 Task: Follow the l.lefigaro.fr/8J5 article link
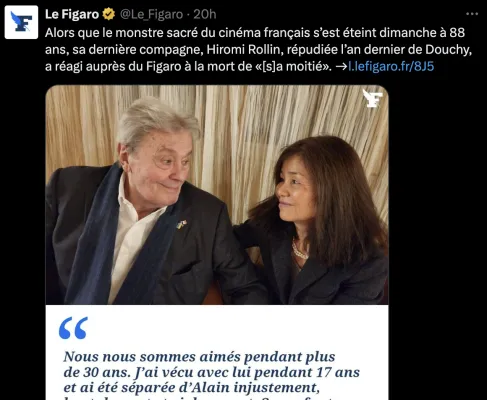pyautogui.click(x=391, y=66)
